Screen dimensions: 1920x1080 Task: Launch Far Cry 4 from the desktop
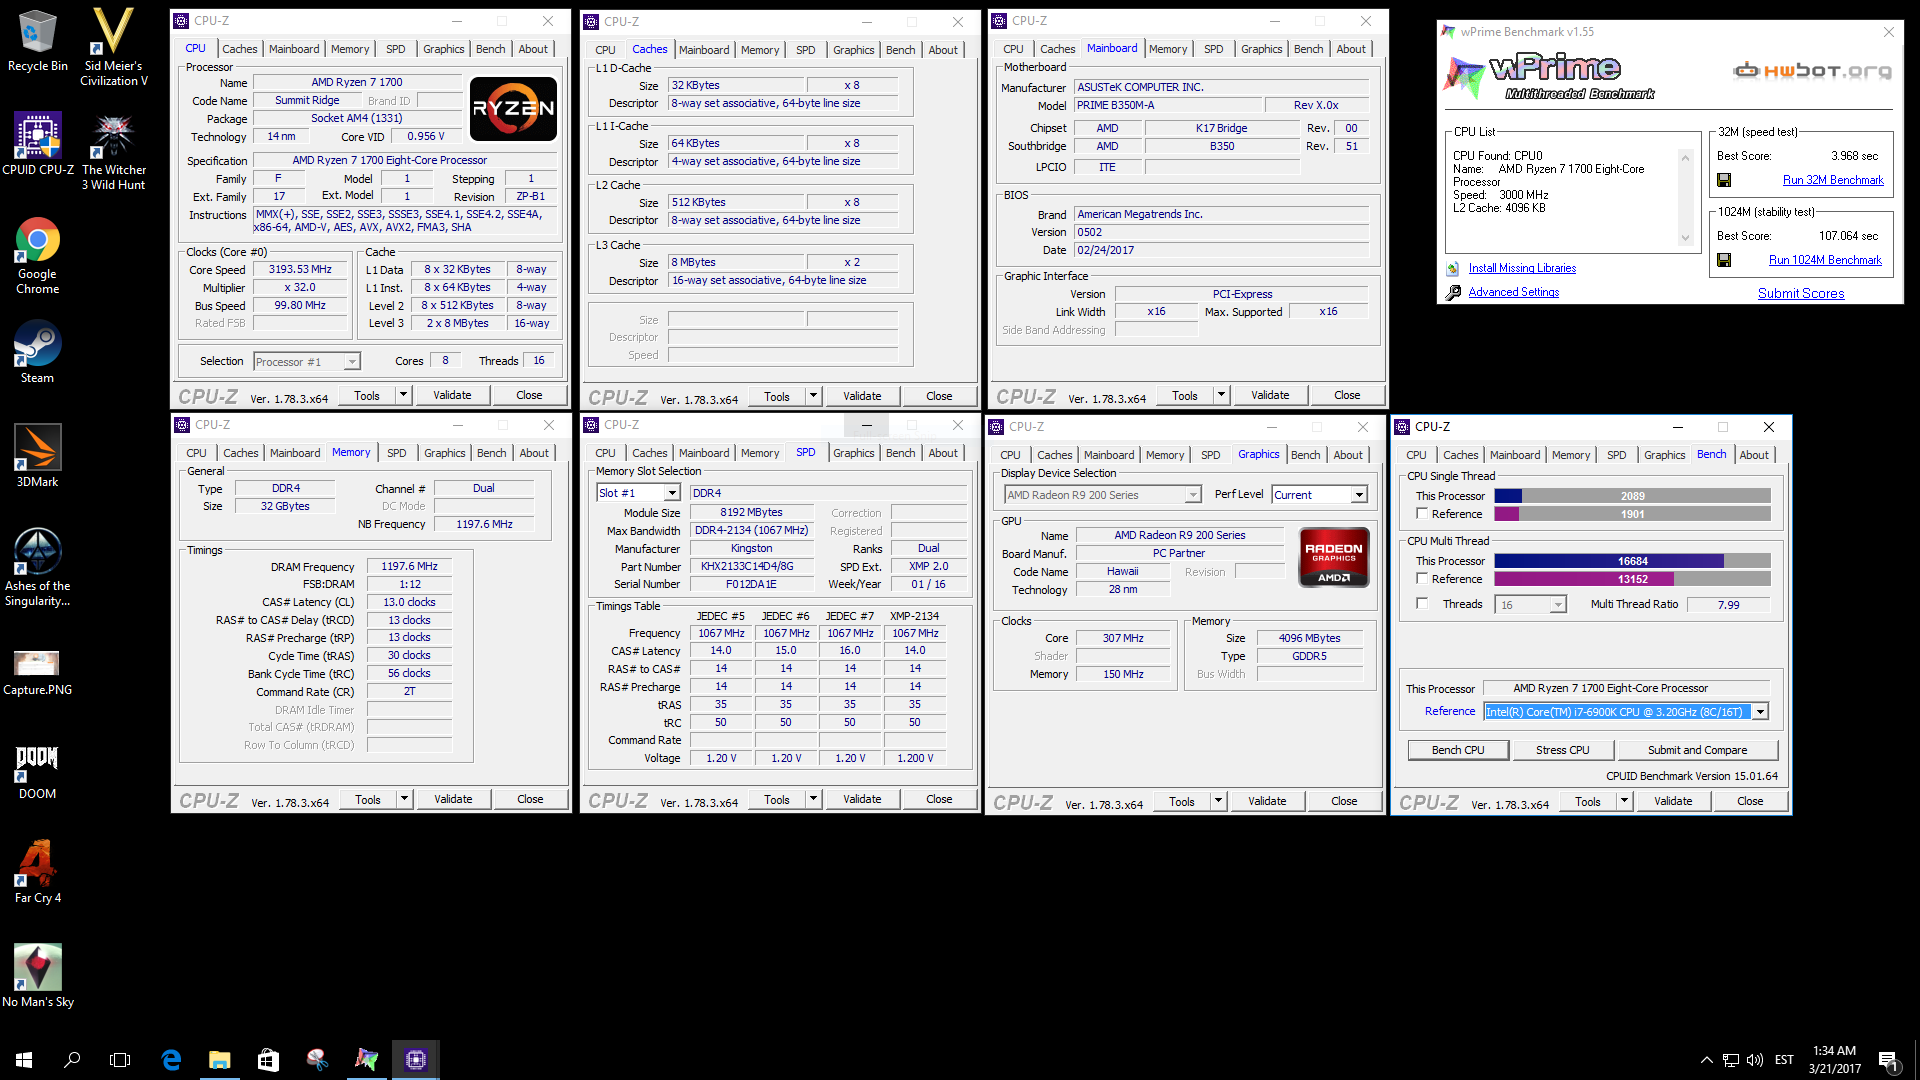coord(37,872)
